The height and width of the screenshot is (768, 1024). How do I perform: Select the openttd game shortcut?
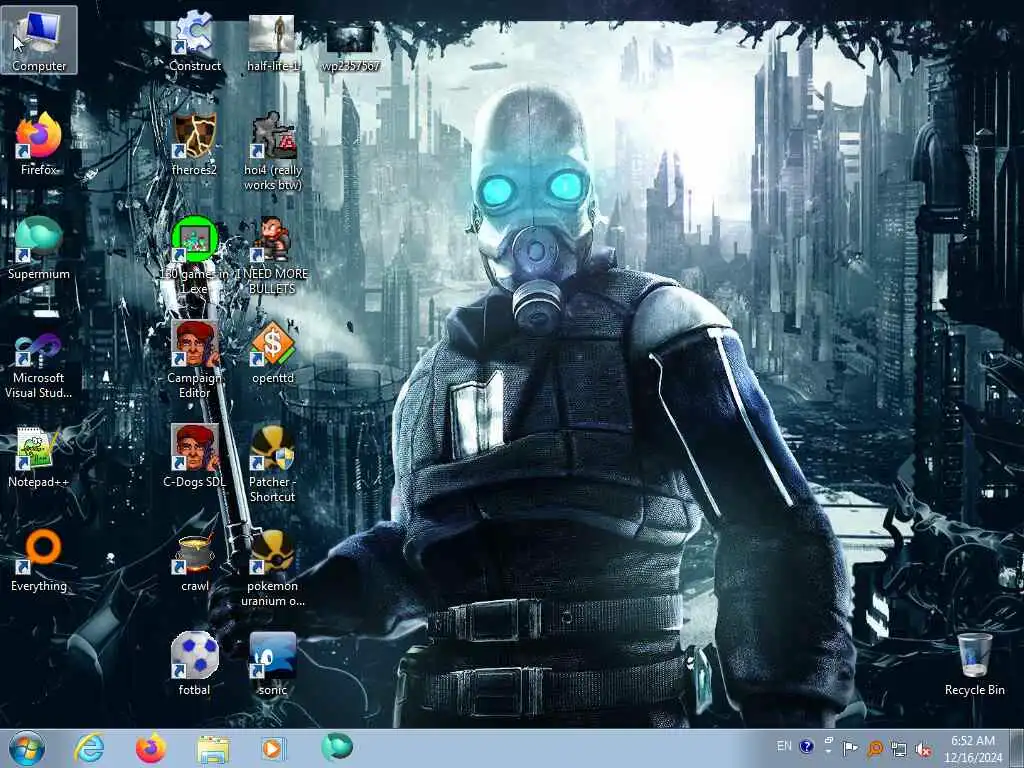point(272,353)
